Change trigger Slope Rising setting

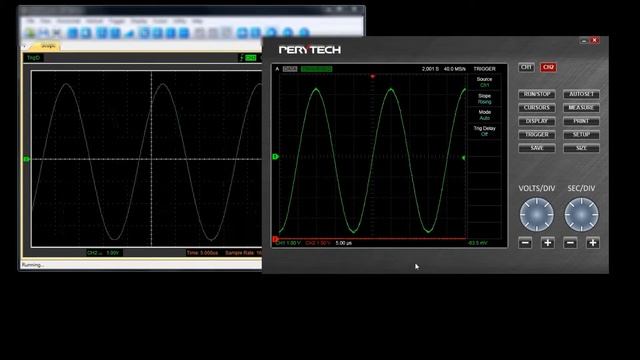point(484,99)
